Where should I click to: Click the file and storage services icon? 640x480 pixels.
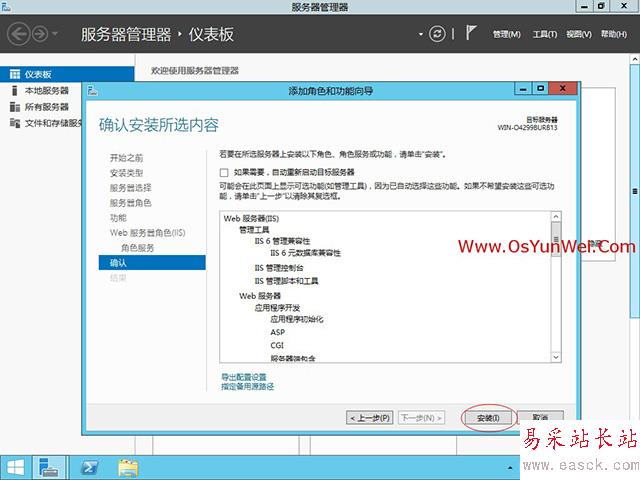click(15, 123)
